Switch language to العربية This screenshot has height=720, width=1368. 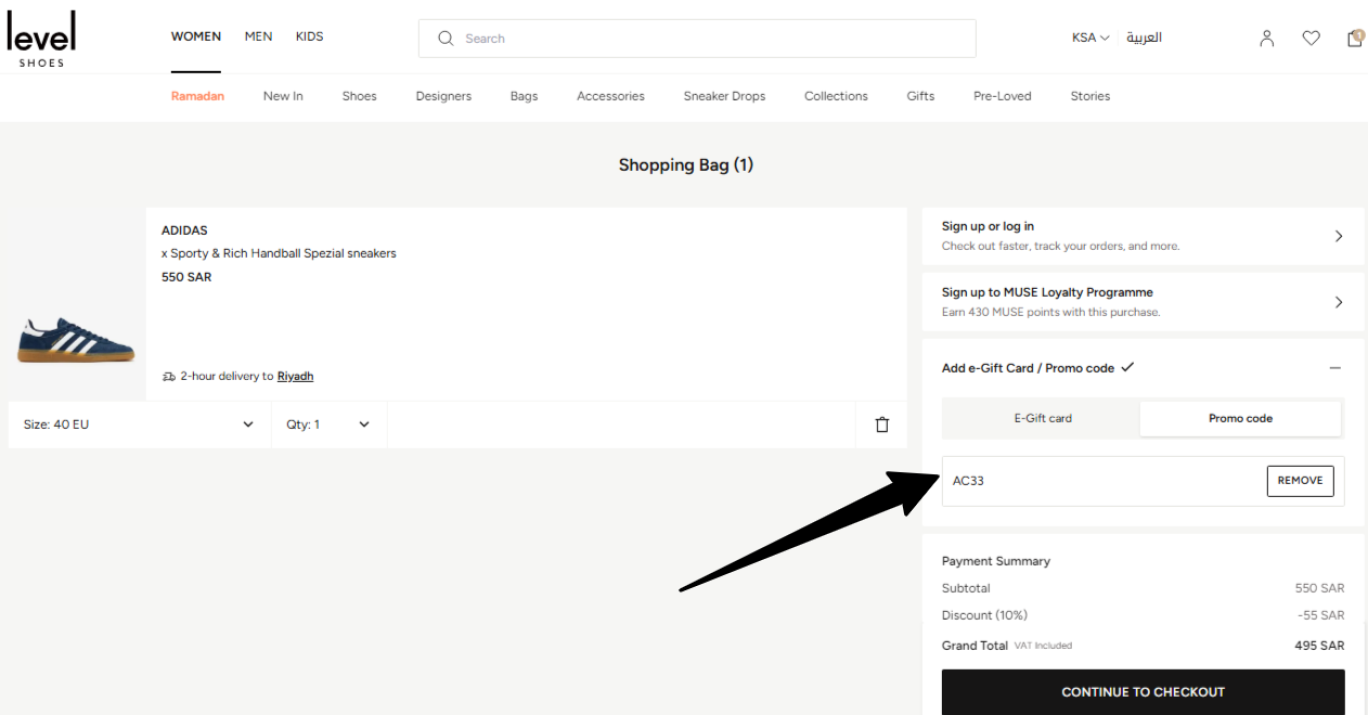coord(1144,38)
